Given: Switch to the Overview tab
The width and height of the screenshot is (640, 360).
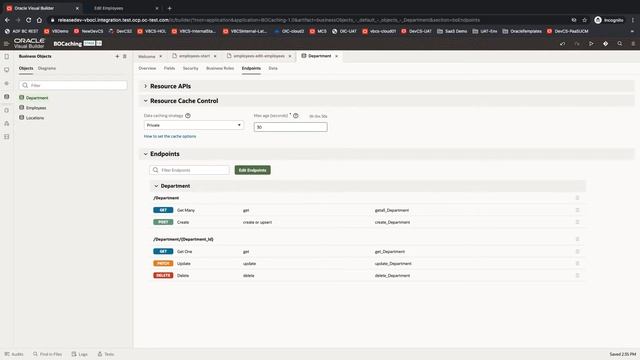Looking at the screenshot, I should pyautogui.click(x=147, y=68).
